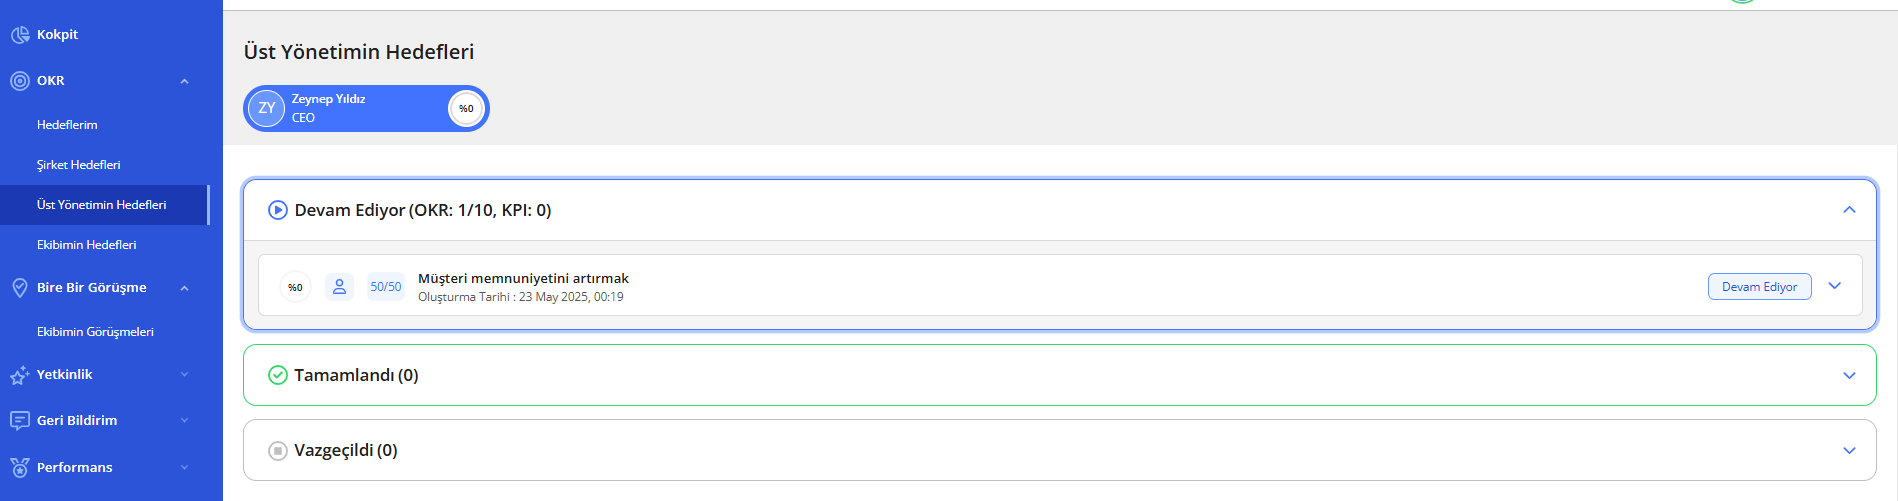Collapse the Devam Ediyor section
The width and height of the screenshot is (1898, 501).
pos(1849,210)
